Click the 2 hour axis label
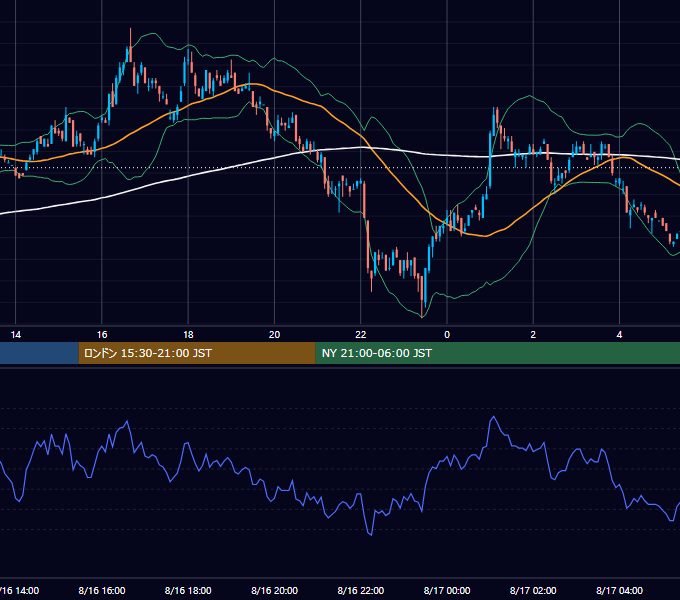This screenshot has height=600, width=680. pos(533,335)
